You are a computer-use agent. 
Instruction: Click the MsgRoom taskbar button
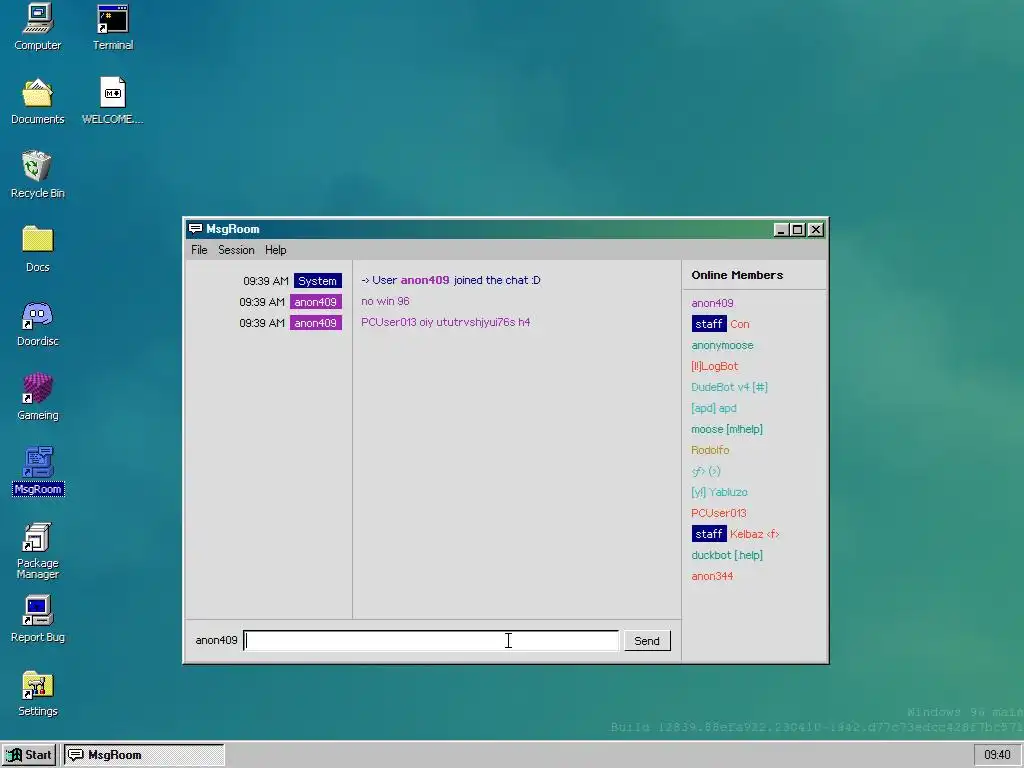pos(144,755)
